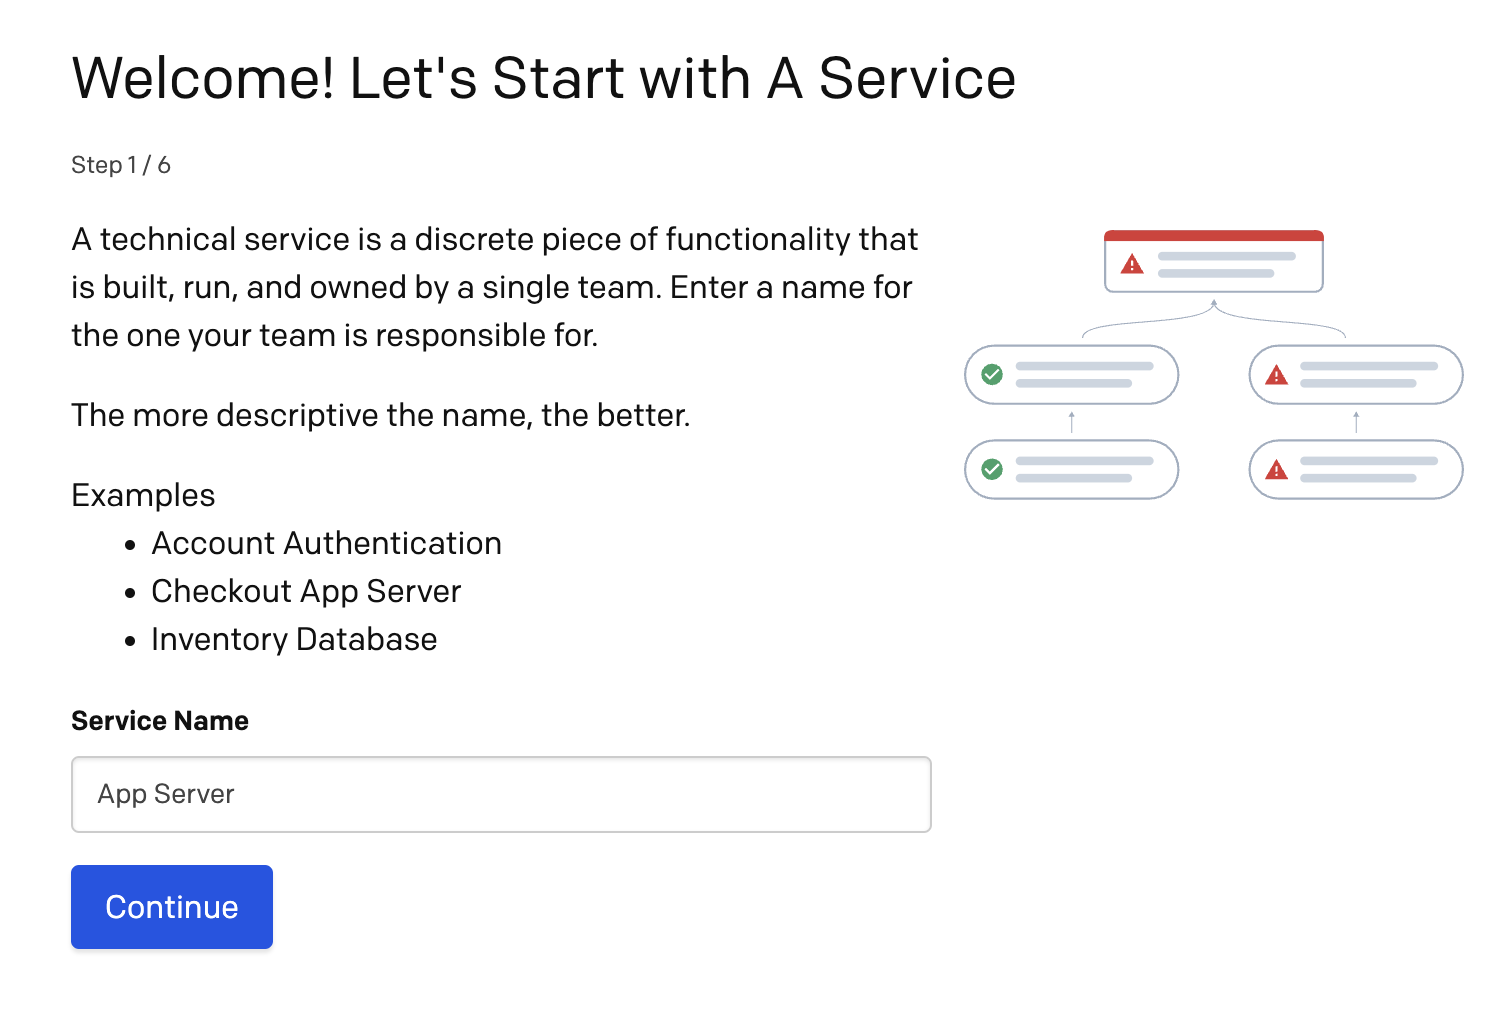The width and height of the screenshot is (1488, 1018).
Task: Click the Inventory Database example item
Action: 293,639
